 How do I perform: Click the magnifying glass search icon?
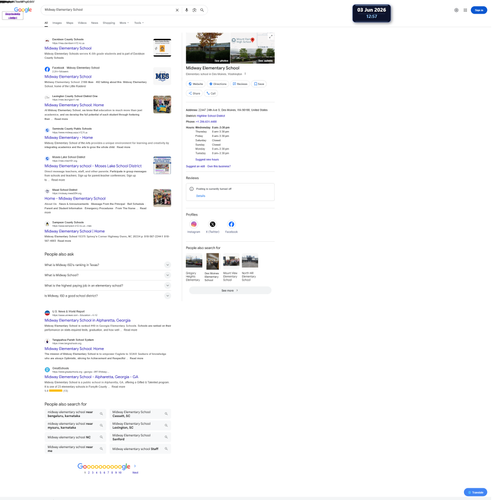(x=203, y=10)
